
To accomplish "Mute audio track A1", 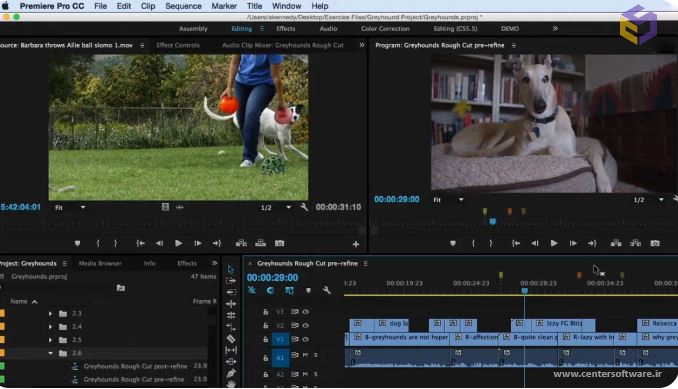I will 305,355.
